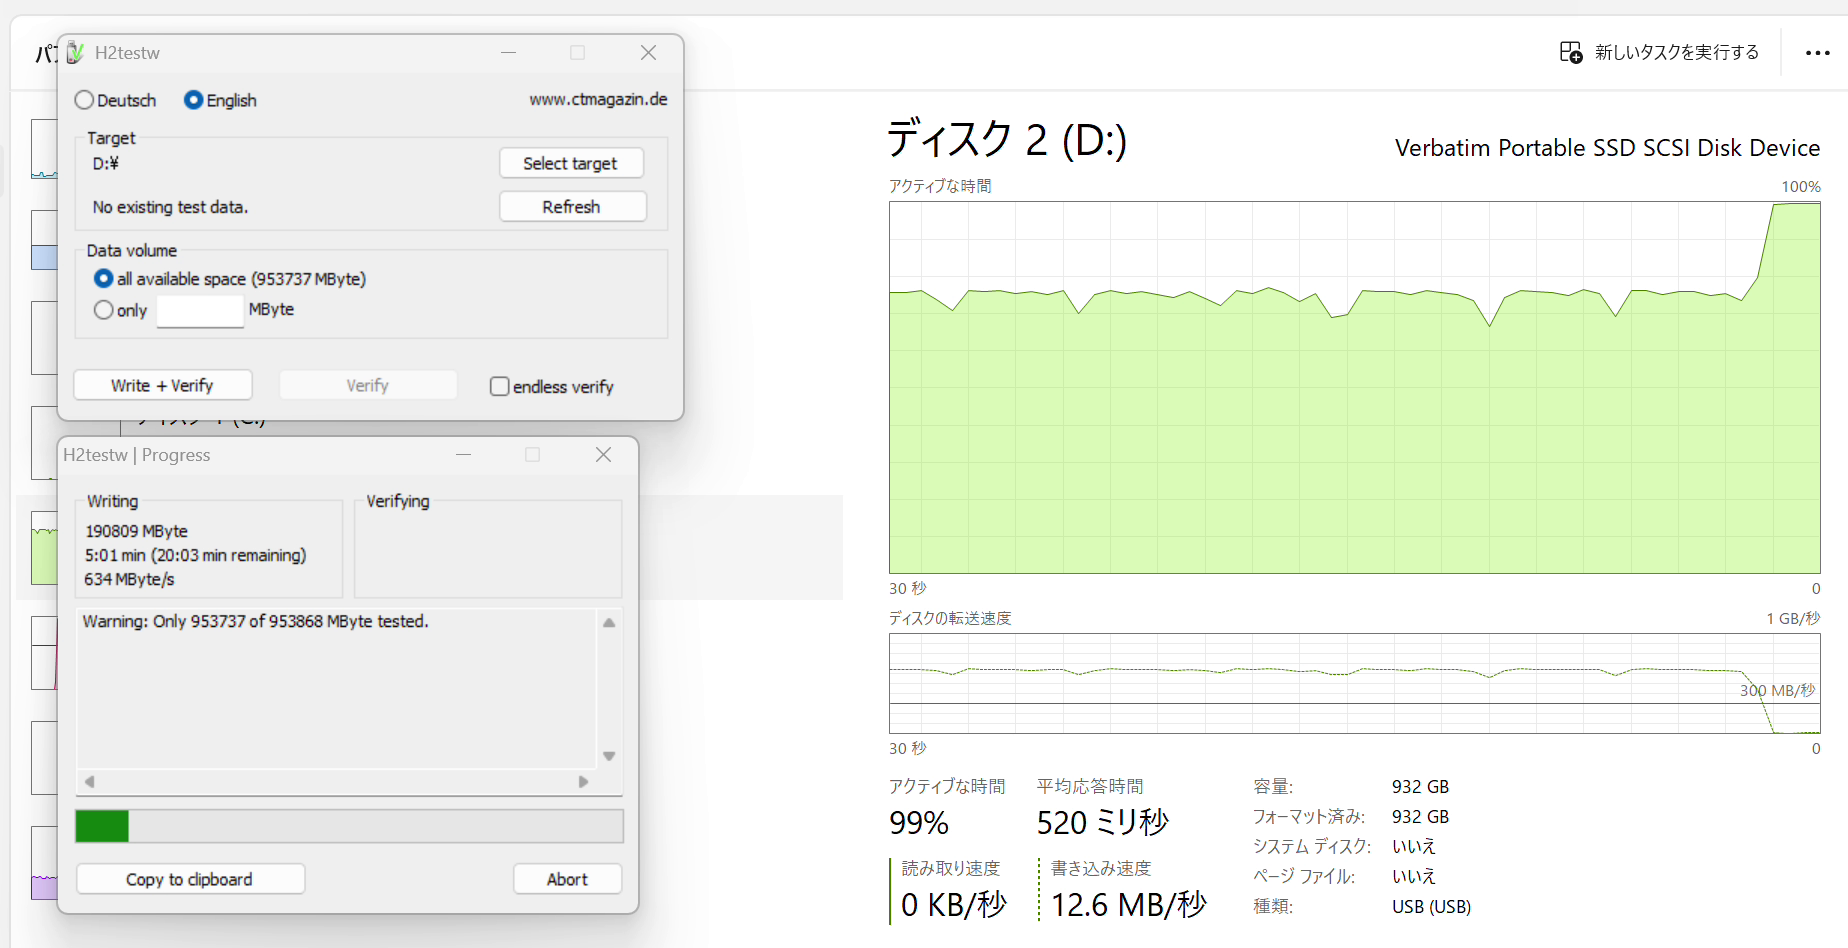Enable the endless verify checkbox
The image size is (1848, 948).
[x=499, y=386]
